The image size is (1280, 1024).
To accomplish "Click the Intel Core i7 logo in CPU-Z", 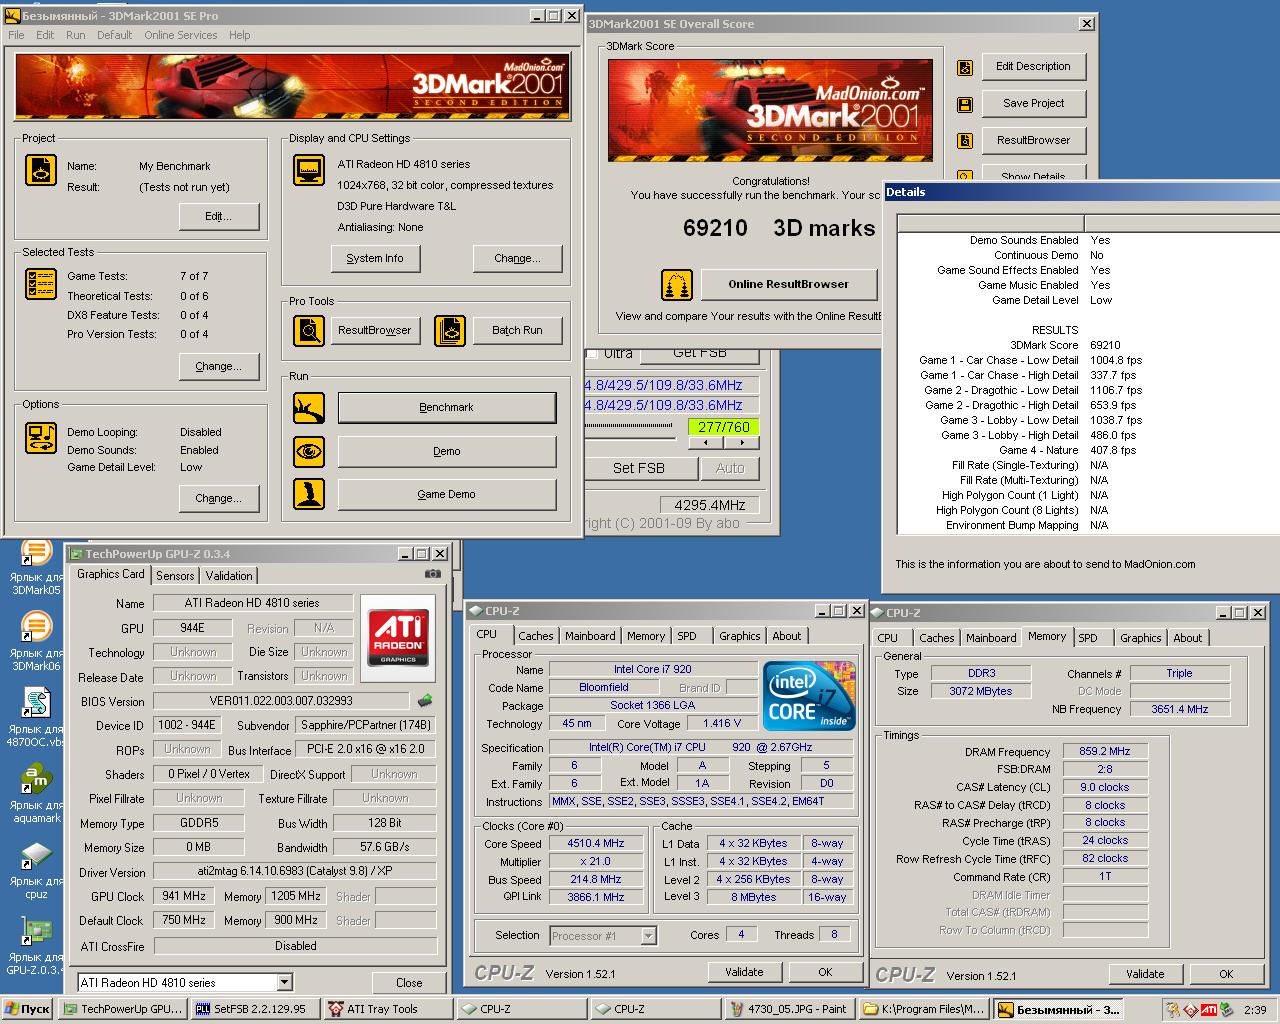I will pyautogui.click(x=809, y=695).
